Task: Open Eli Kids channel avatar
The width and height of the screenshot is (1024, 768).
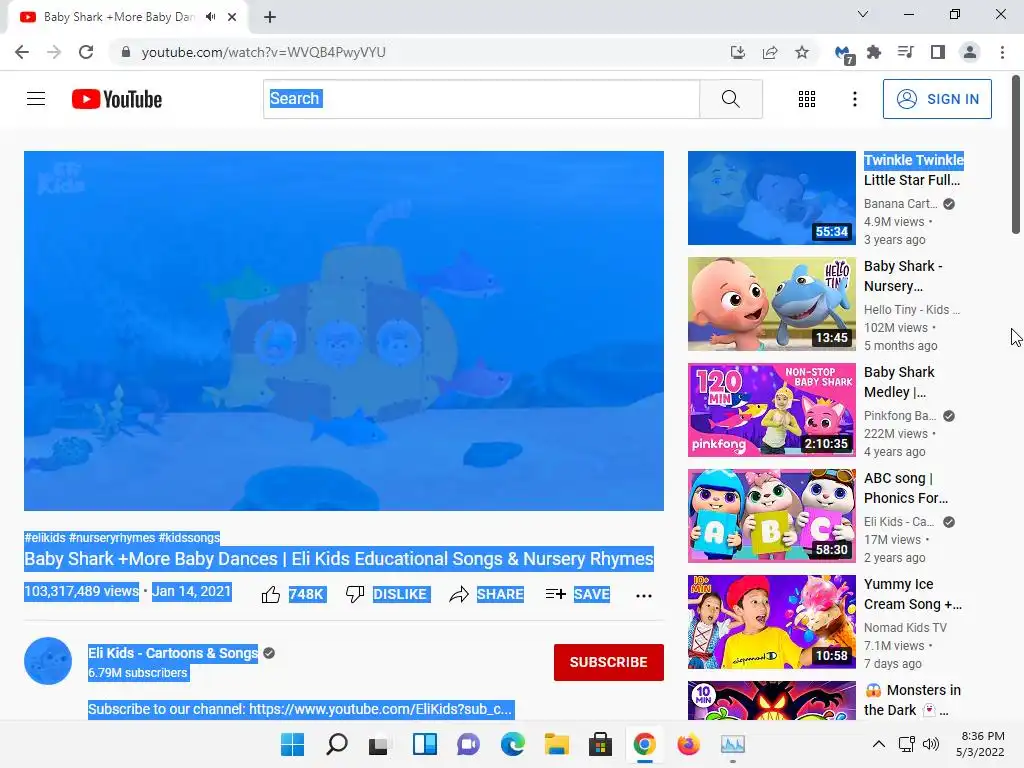Action: 48,661
